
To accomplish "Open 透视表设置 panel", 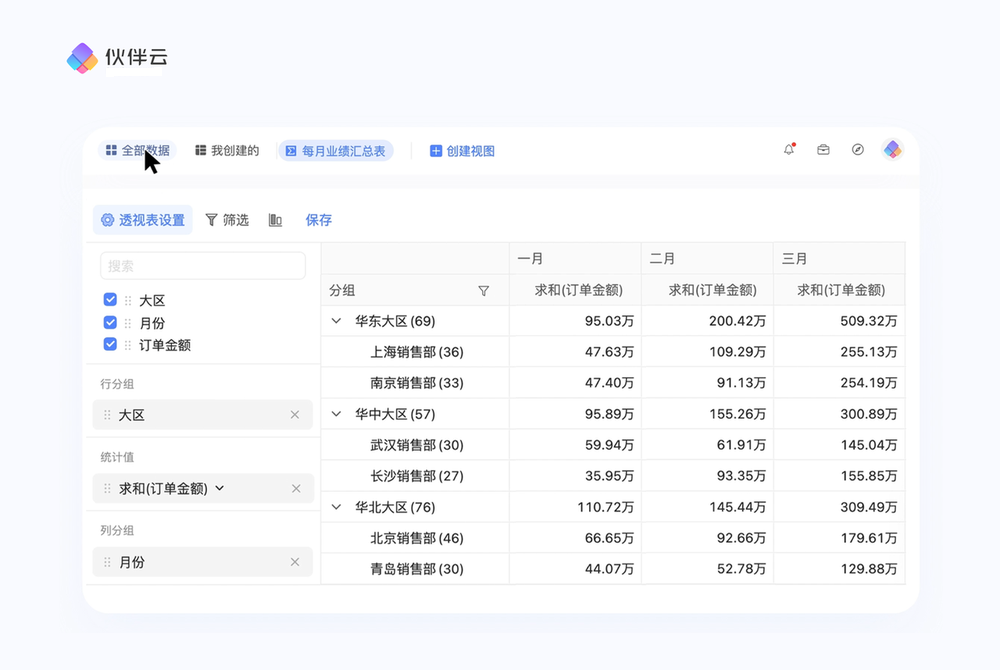I will click(143, 220).
